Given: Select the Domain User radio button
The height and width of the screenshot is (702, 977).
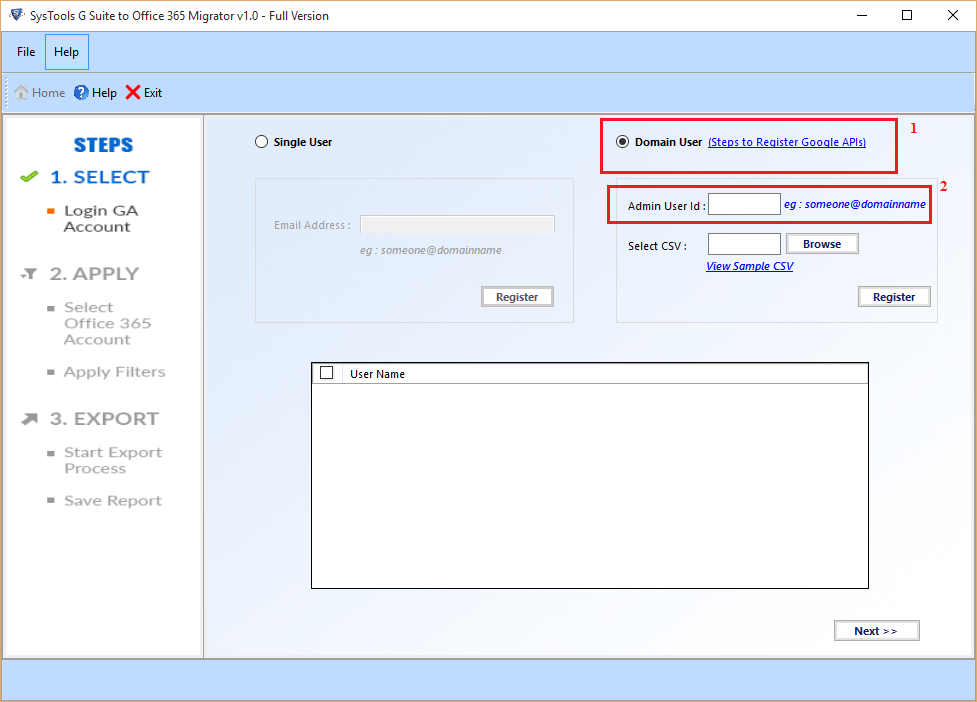Looking at the screenshot, I should pos(622,142).
